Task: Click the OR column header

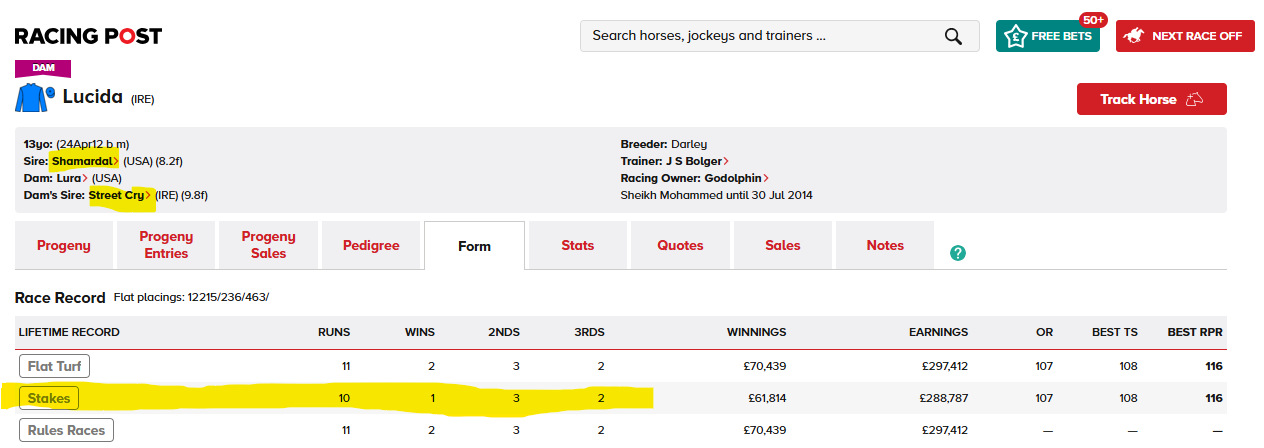Action: [1044, 332]
